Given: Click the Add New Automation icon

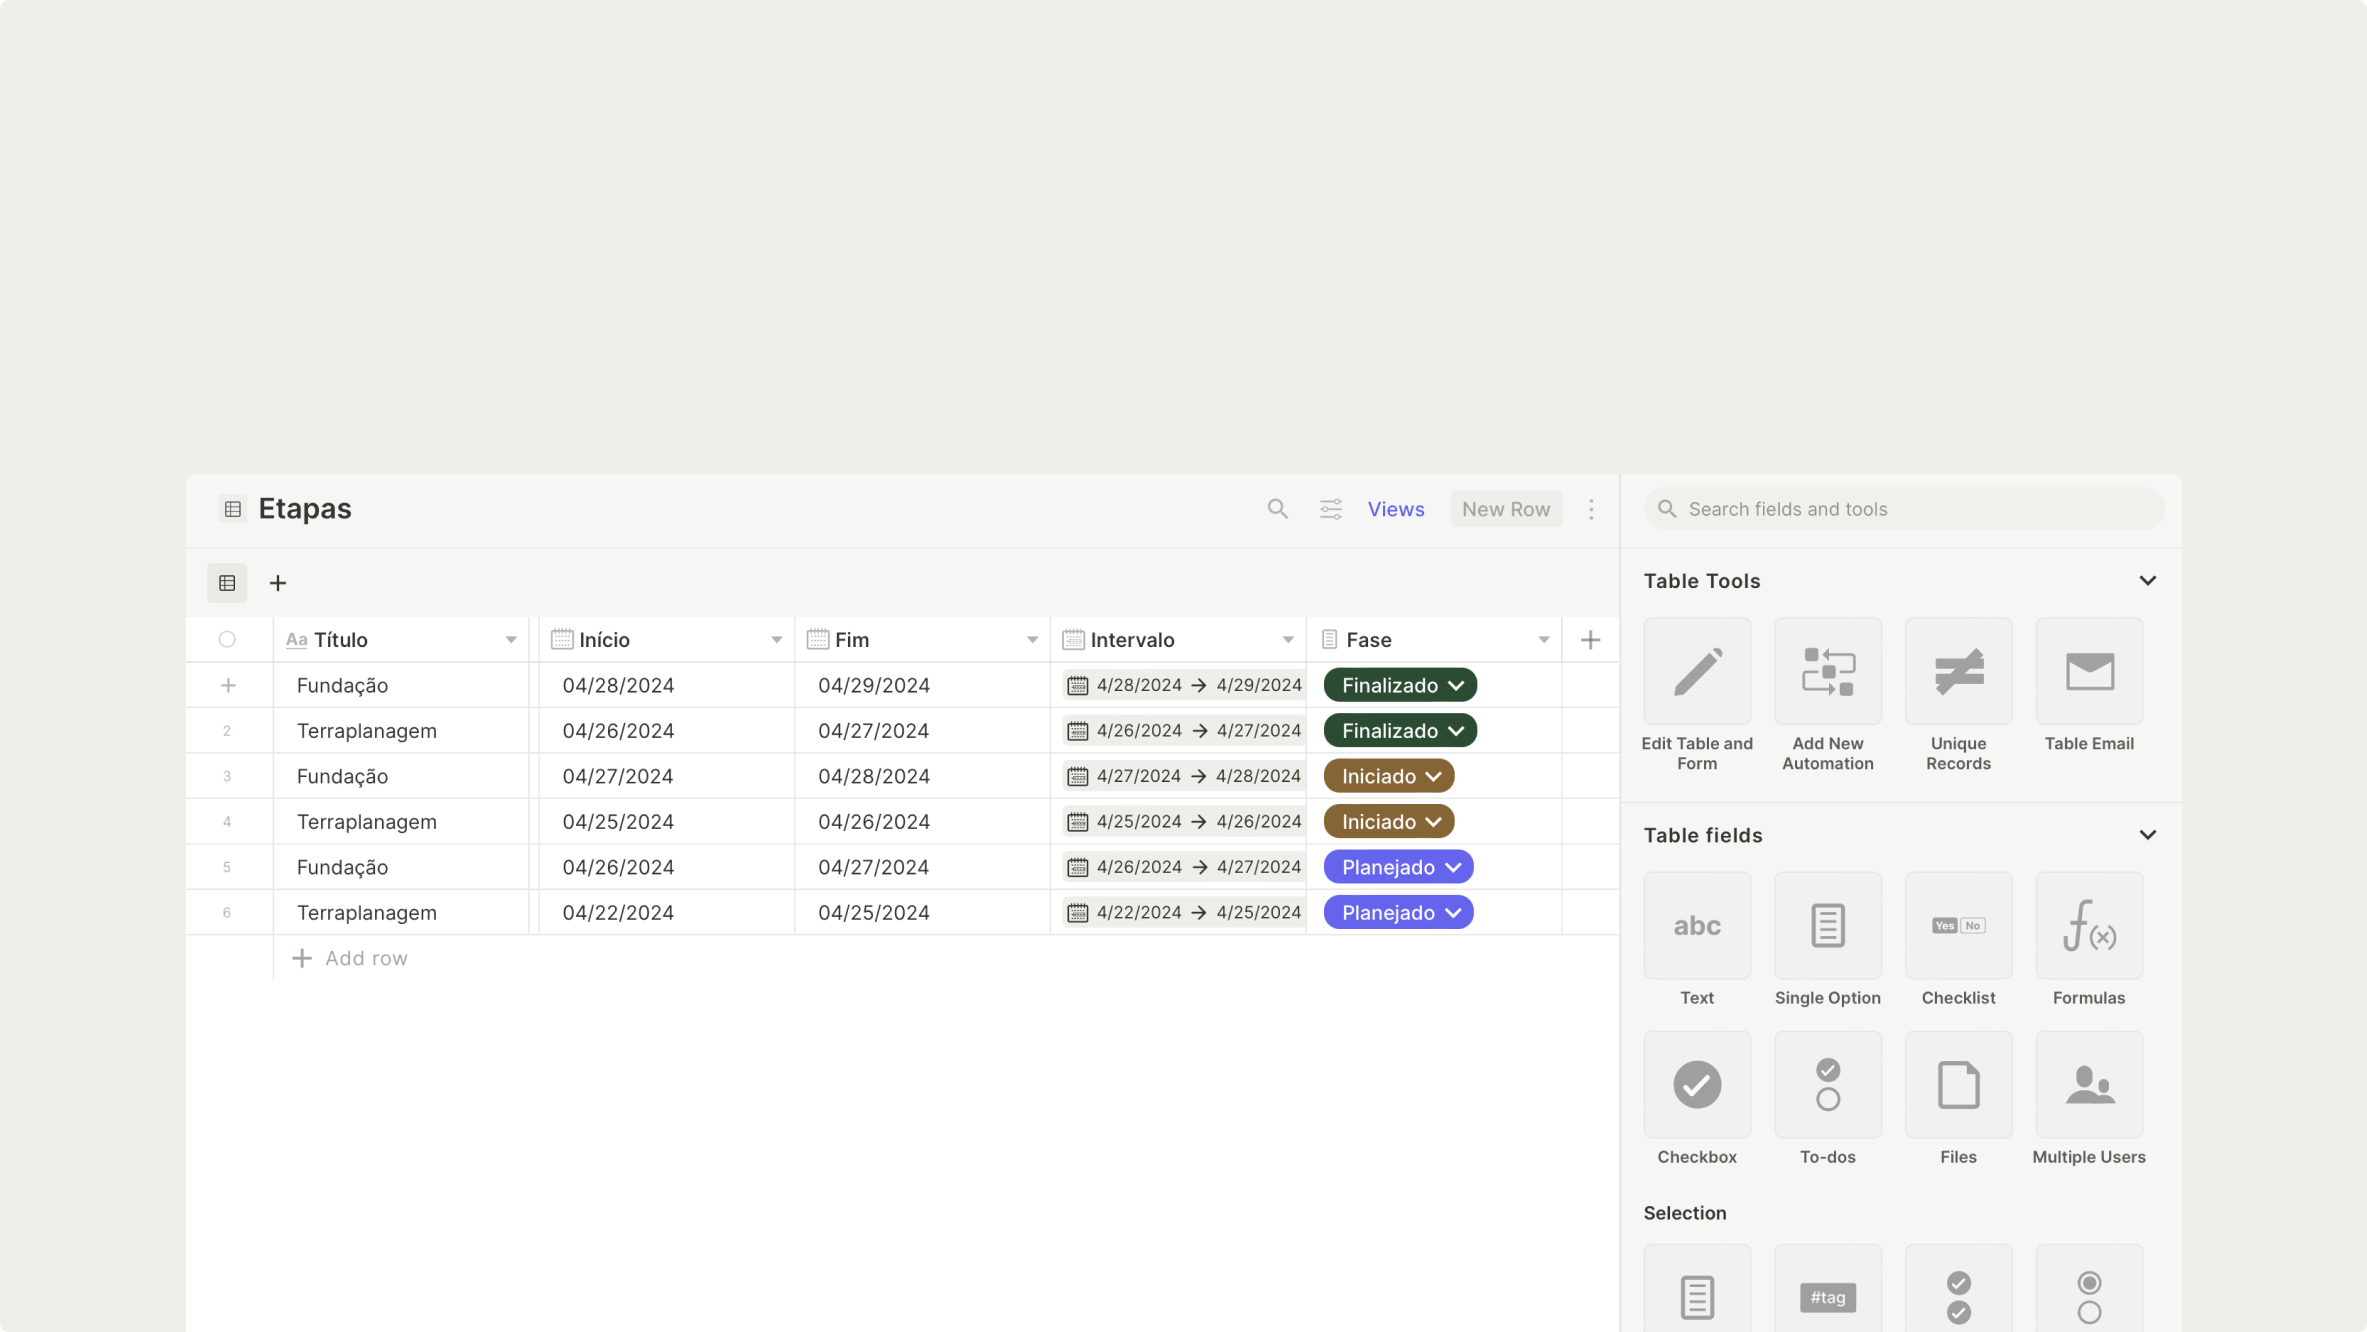Looking at the screenshot, I should click(x=1827, y=671).
